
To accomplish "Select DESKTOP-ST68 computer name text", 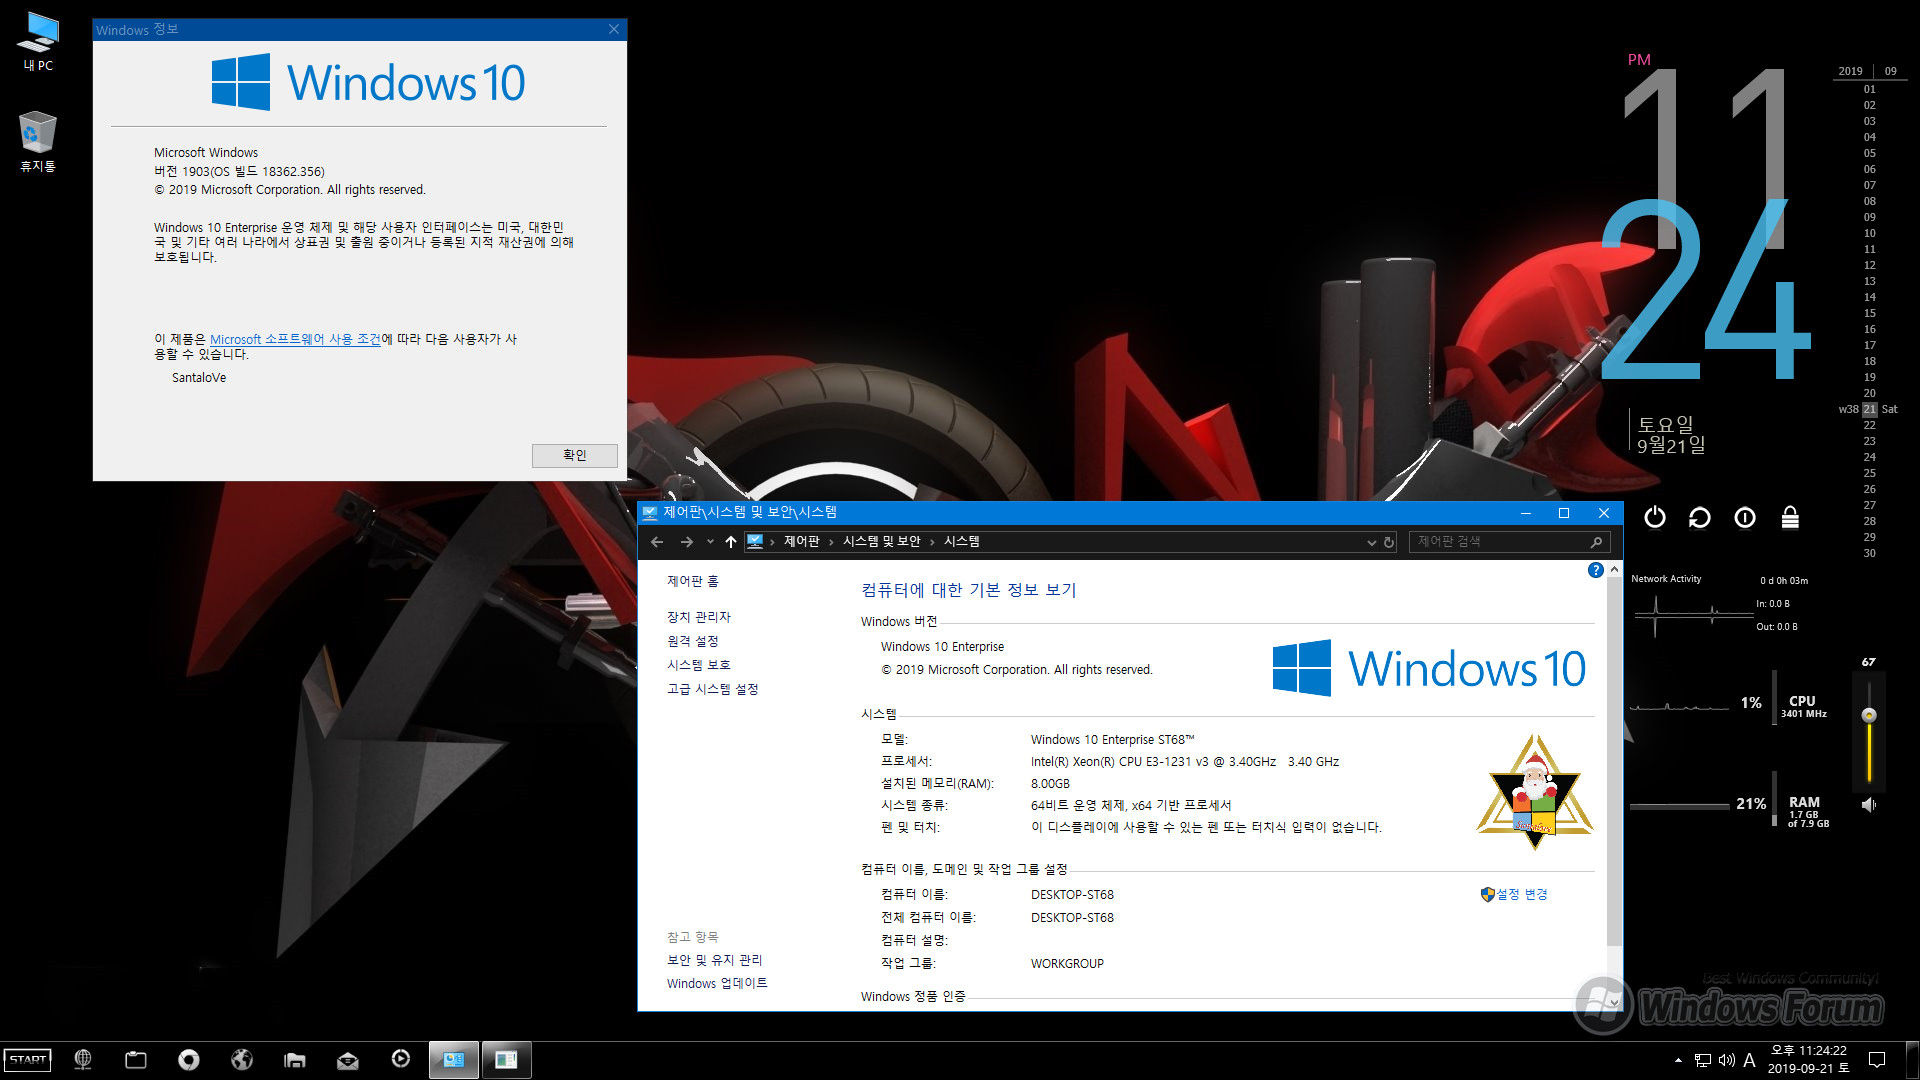I will (x=1072, y=895).
